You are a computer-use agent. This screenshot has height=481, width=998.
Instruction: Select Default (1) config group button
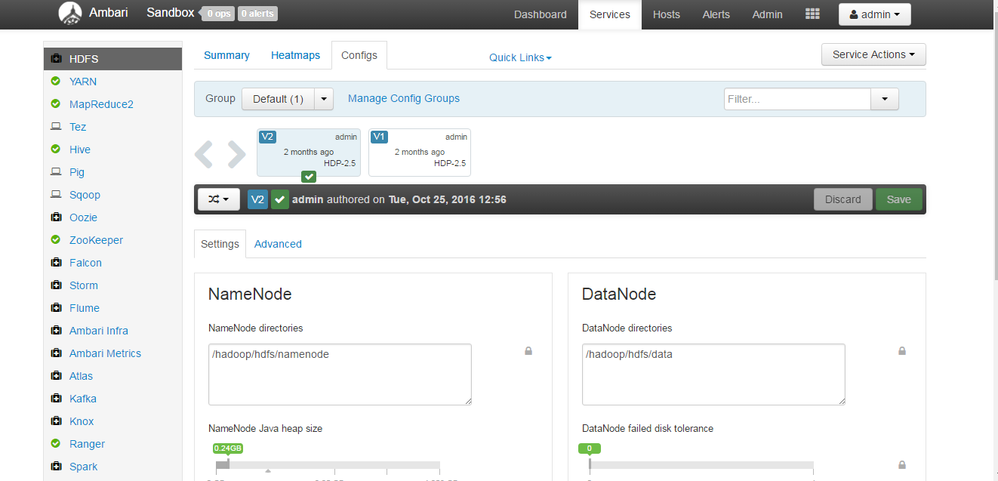click(278, 99)
